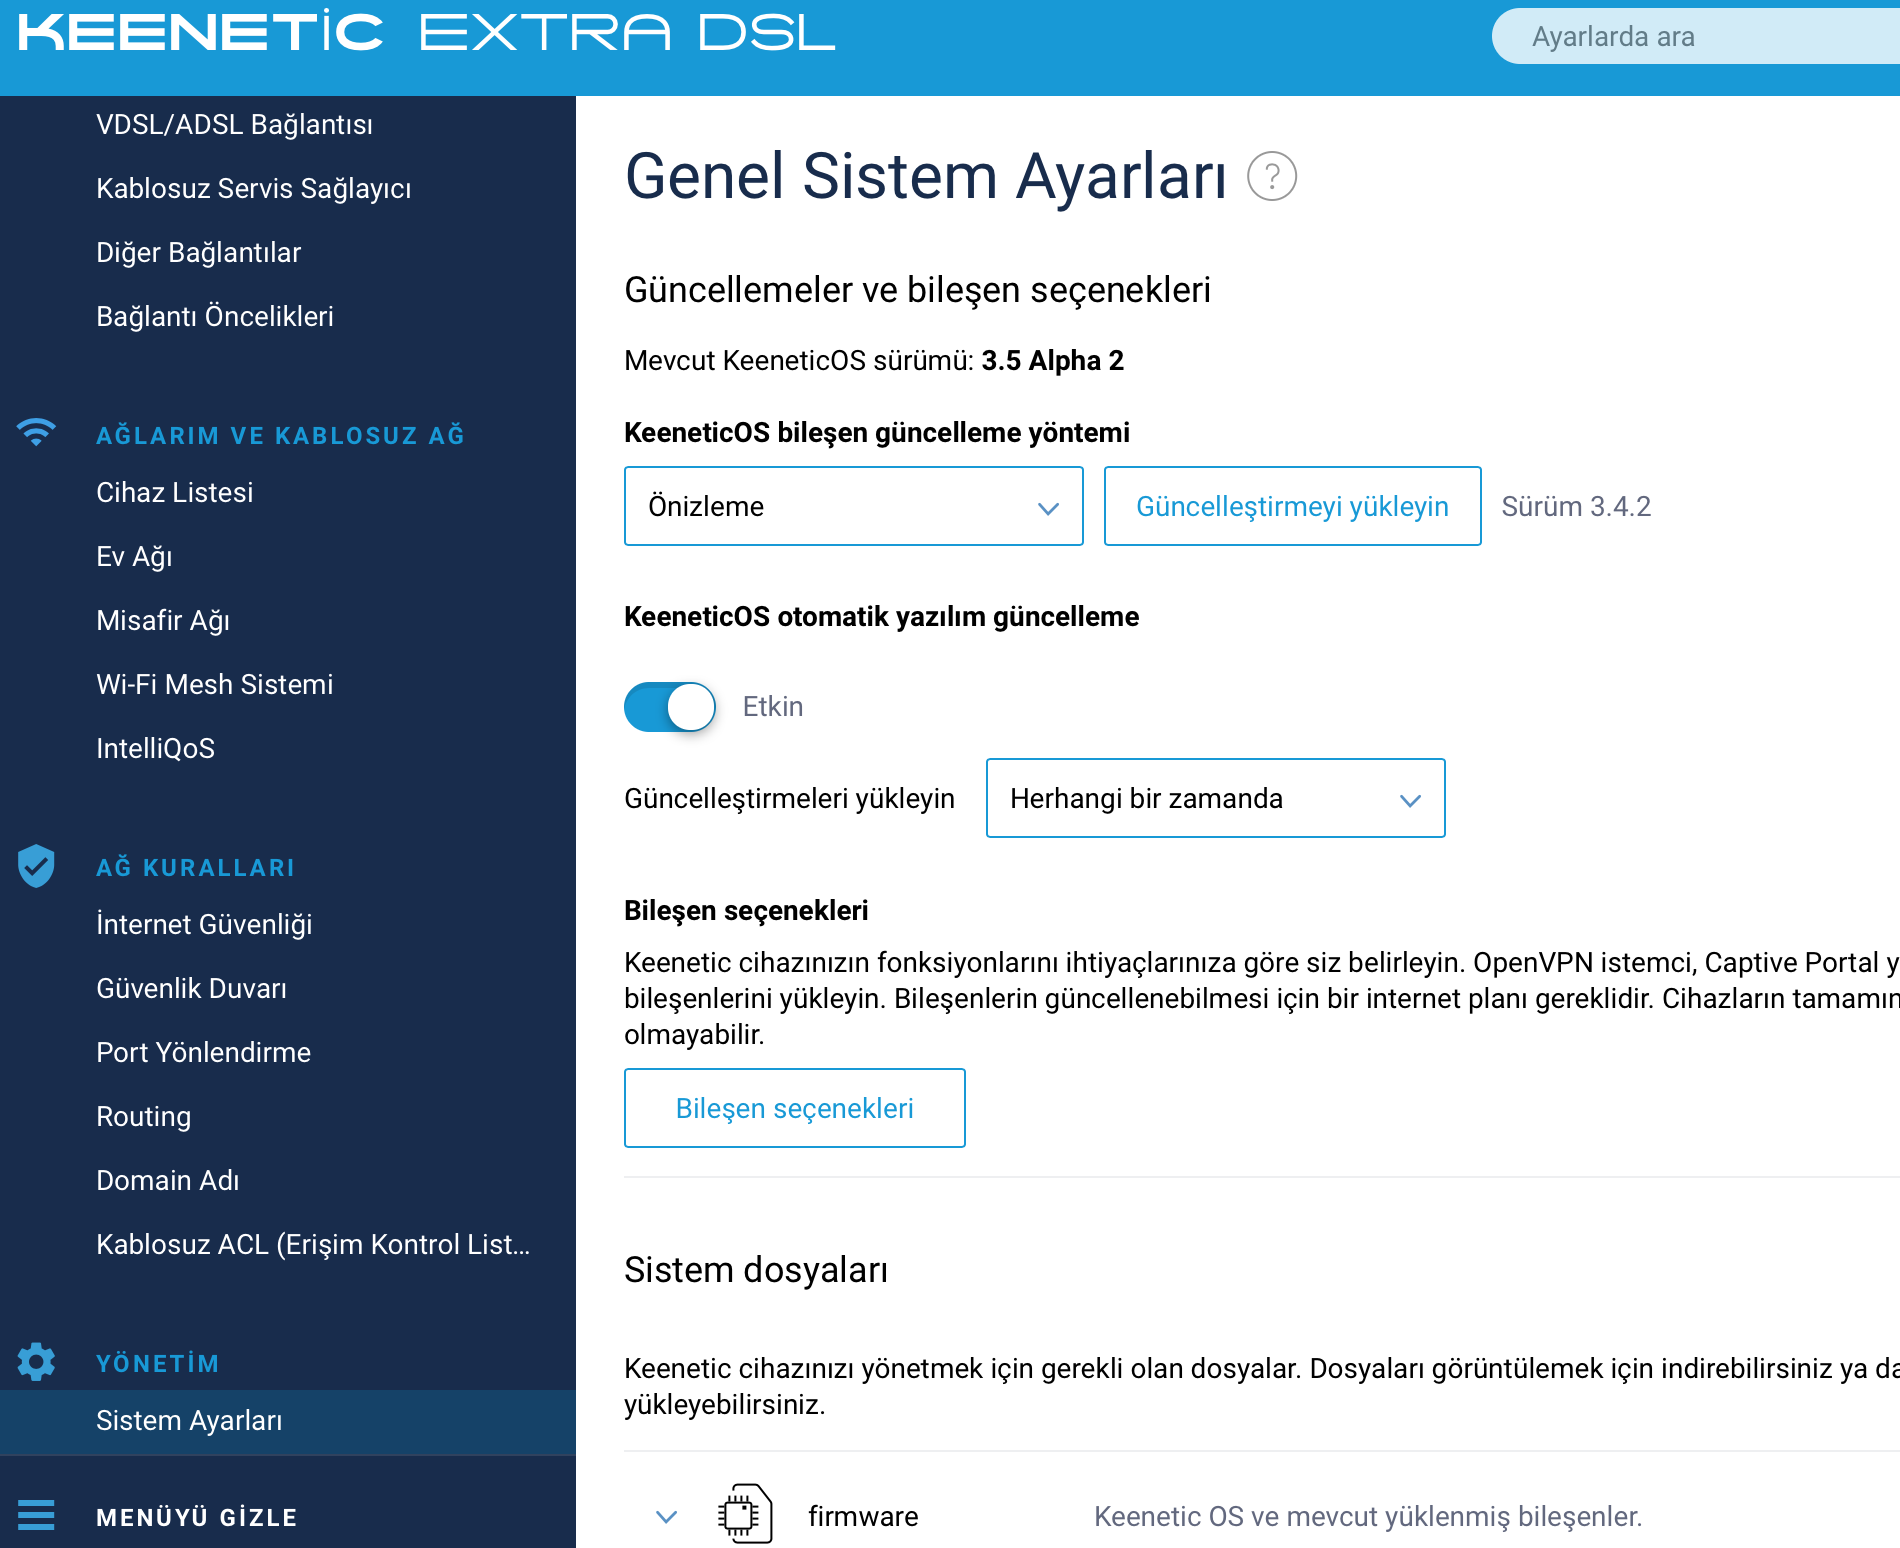Open Kablosuz ACL access control list
The width and height of the screenshot is (1900, 1548).
[x=313, y=1244]
